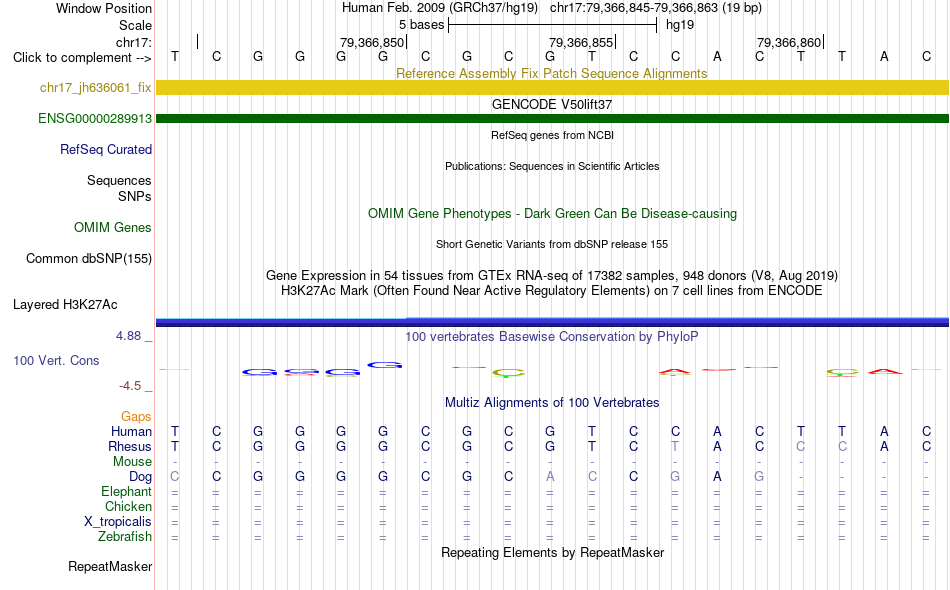Viewport: 950px width, 590px height.
Task: Click the Human Feb. 2009 (GRCh37/hg19) assembly text
Action: point(440,8)
